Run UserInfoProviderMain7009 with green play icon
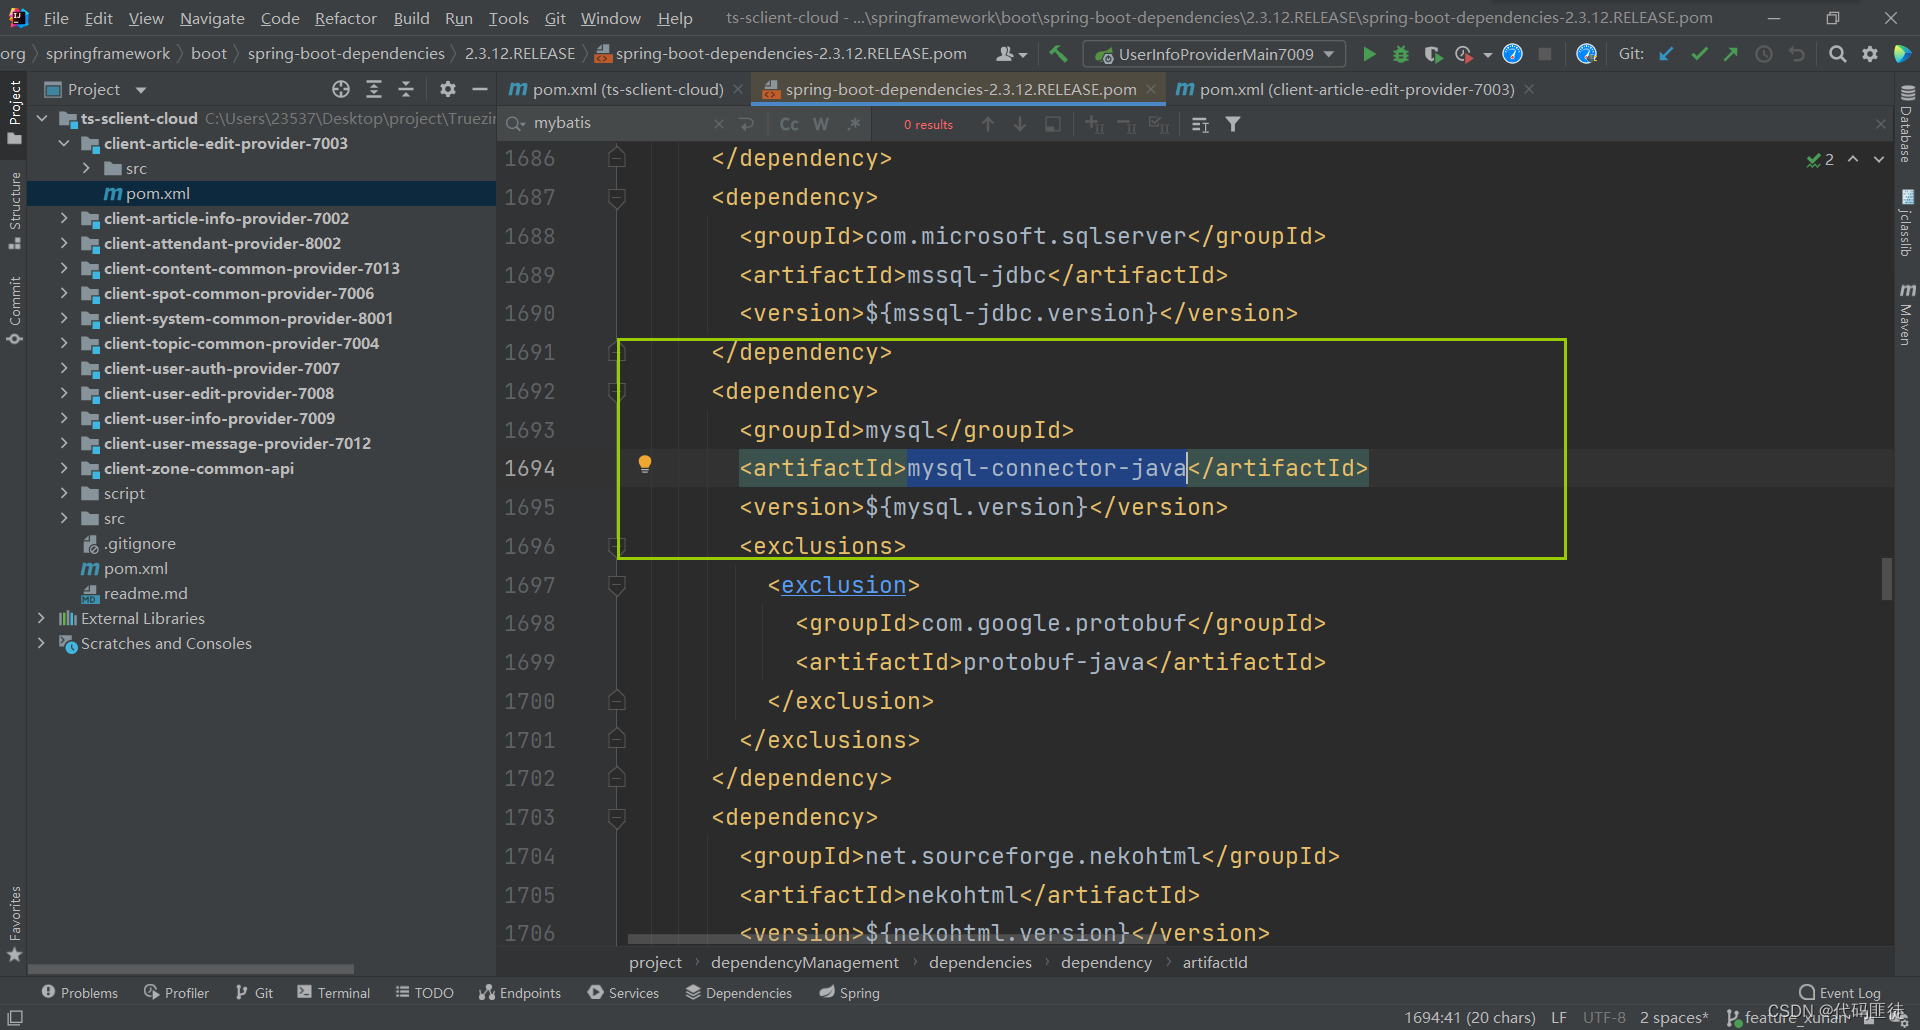This screenshot has width=1920, height=1030. click(1369, 54)
